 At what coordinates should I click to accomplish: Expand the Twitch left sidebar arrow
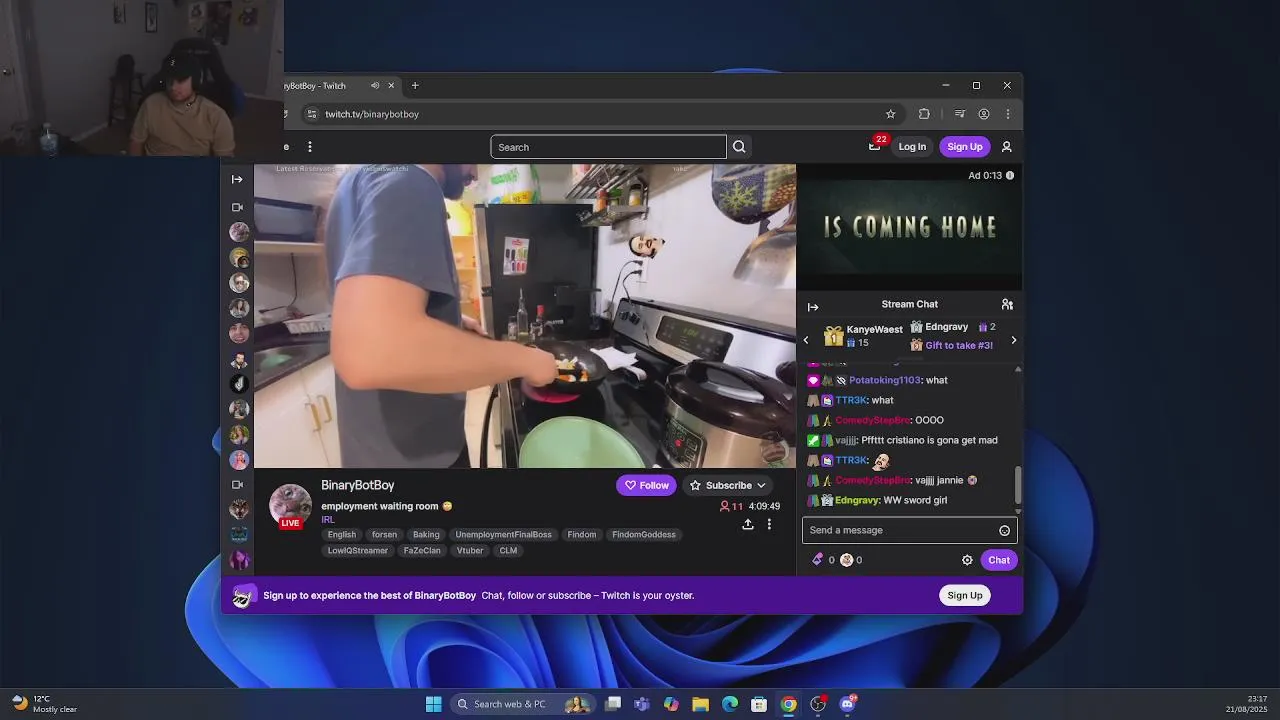click(x=237, y=179)
